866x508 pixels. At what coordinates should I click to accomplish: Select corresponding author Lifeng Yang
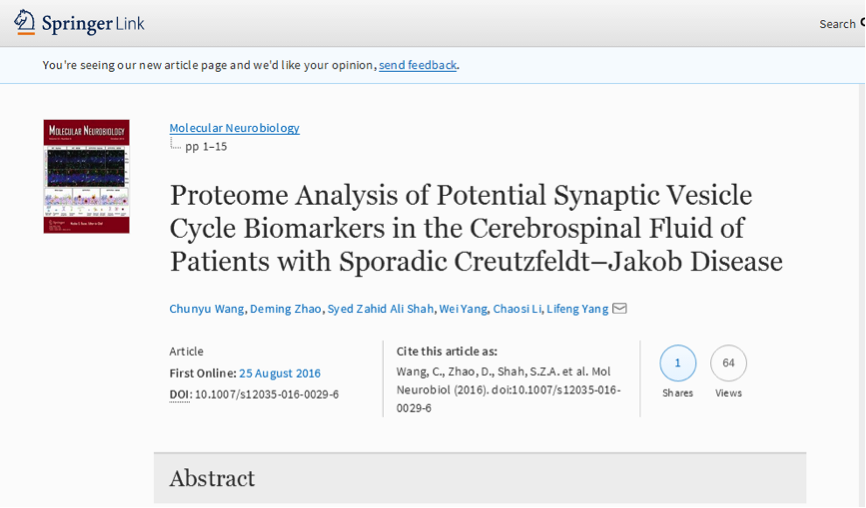[577, 308]
